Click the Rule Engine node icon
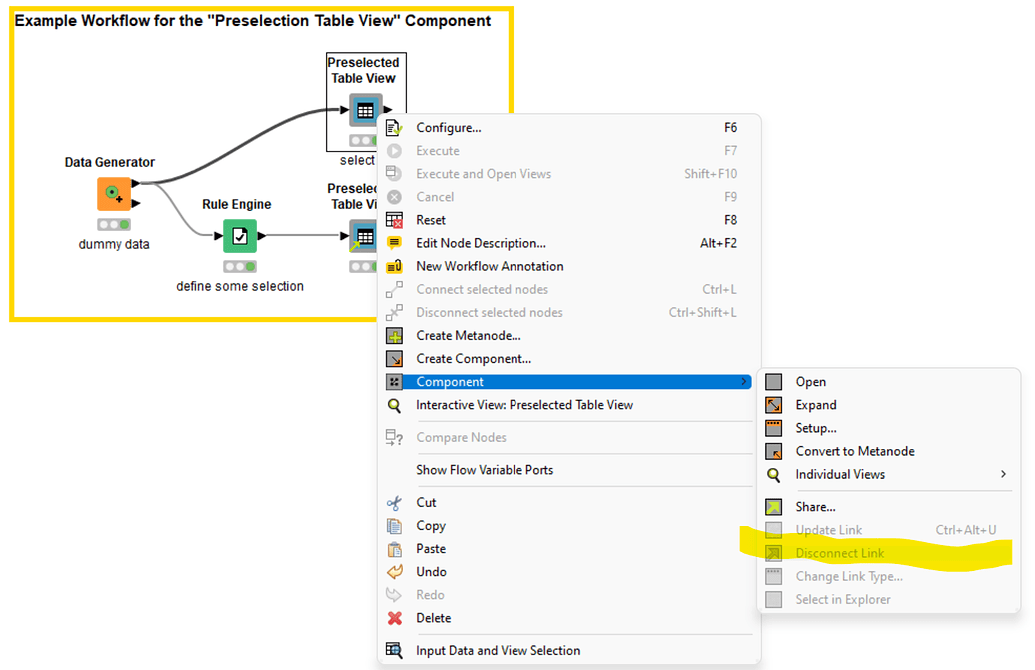Image resolution: width=1035 pixels, height=670 pixels. pos(239,235)
